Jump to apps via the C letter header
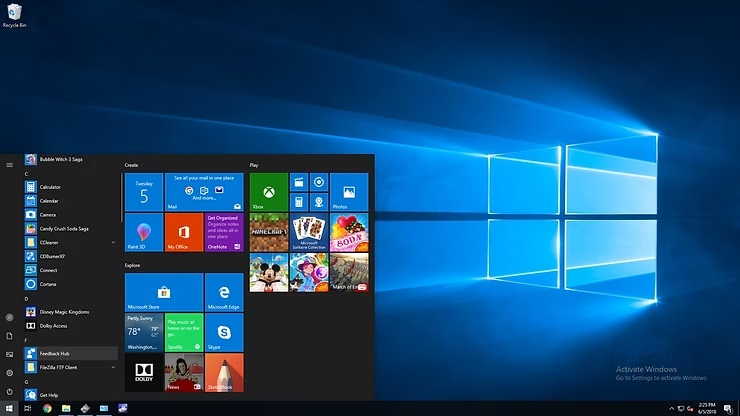The image size is (740, 416). point(26,174)
